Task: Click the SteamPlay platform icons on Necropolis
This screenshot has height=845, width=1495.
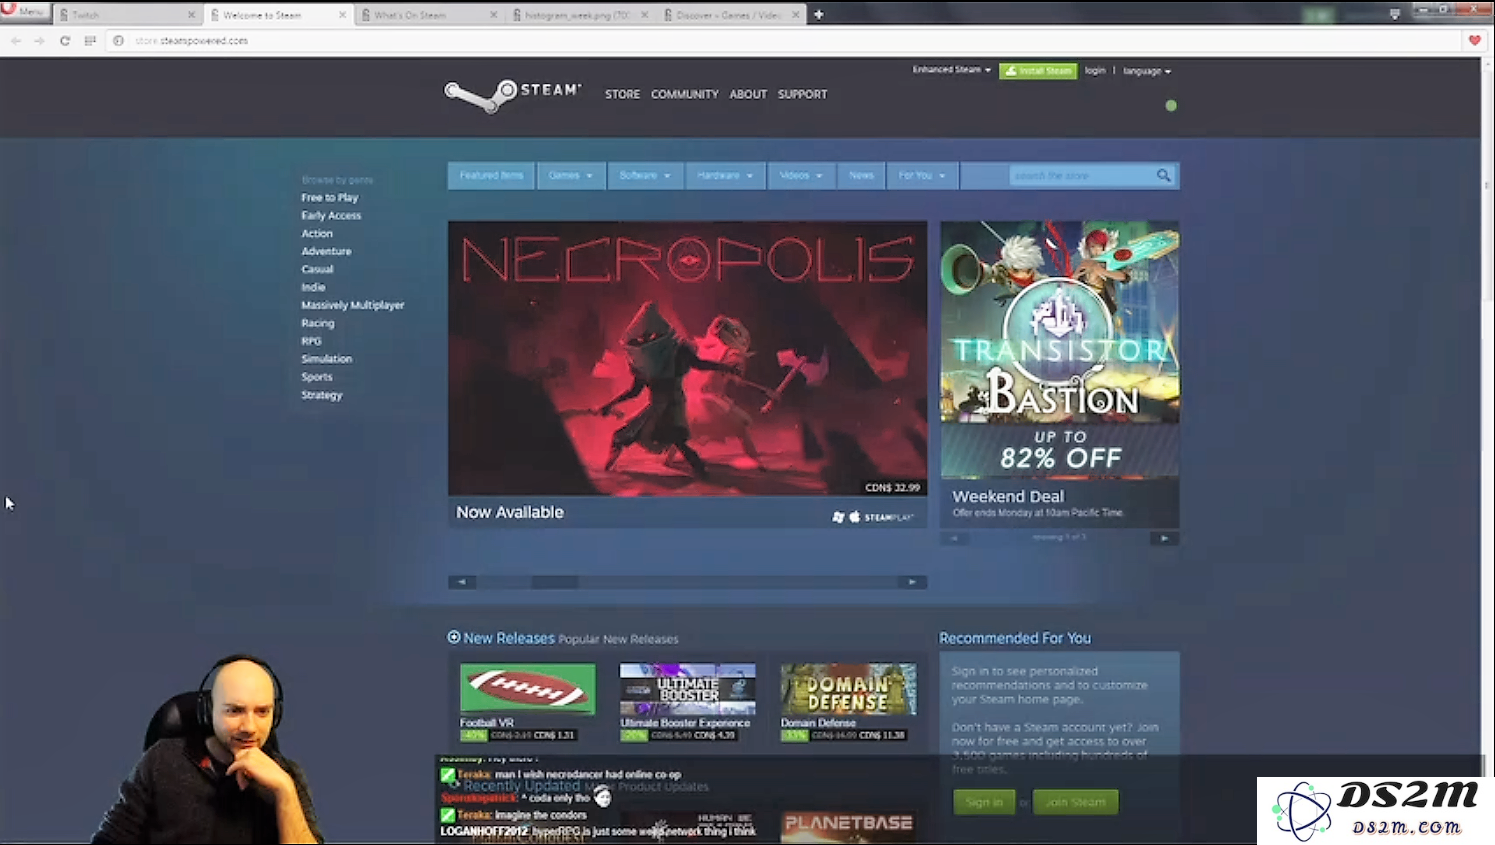Action: pos(873,517)
